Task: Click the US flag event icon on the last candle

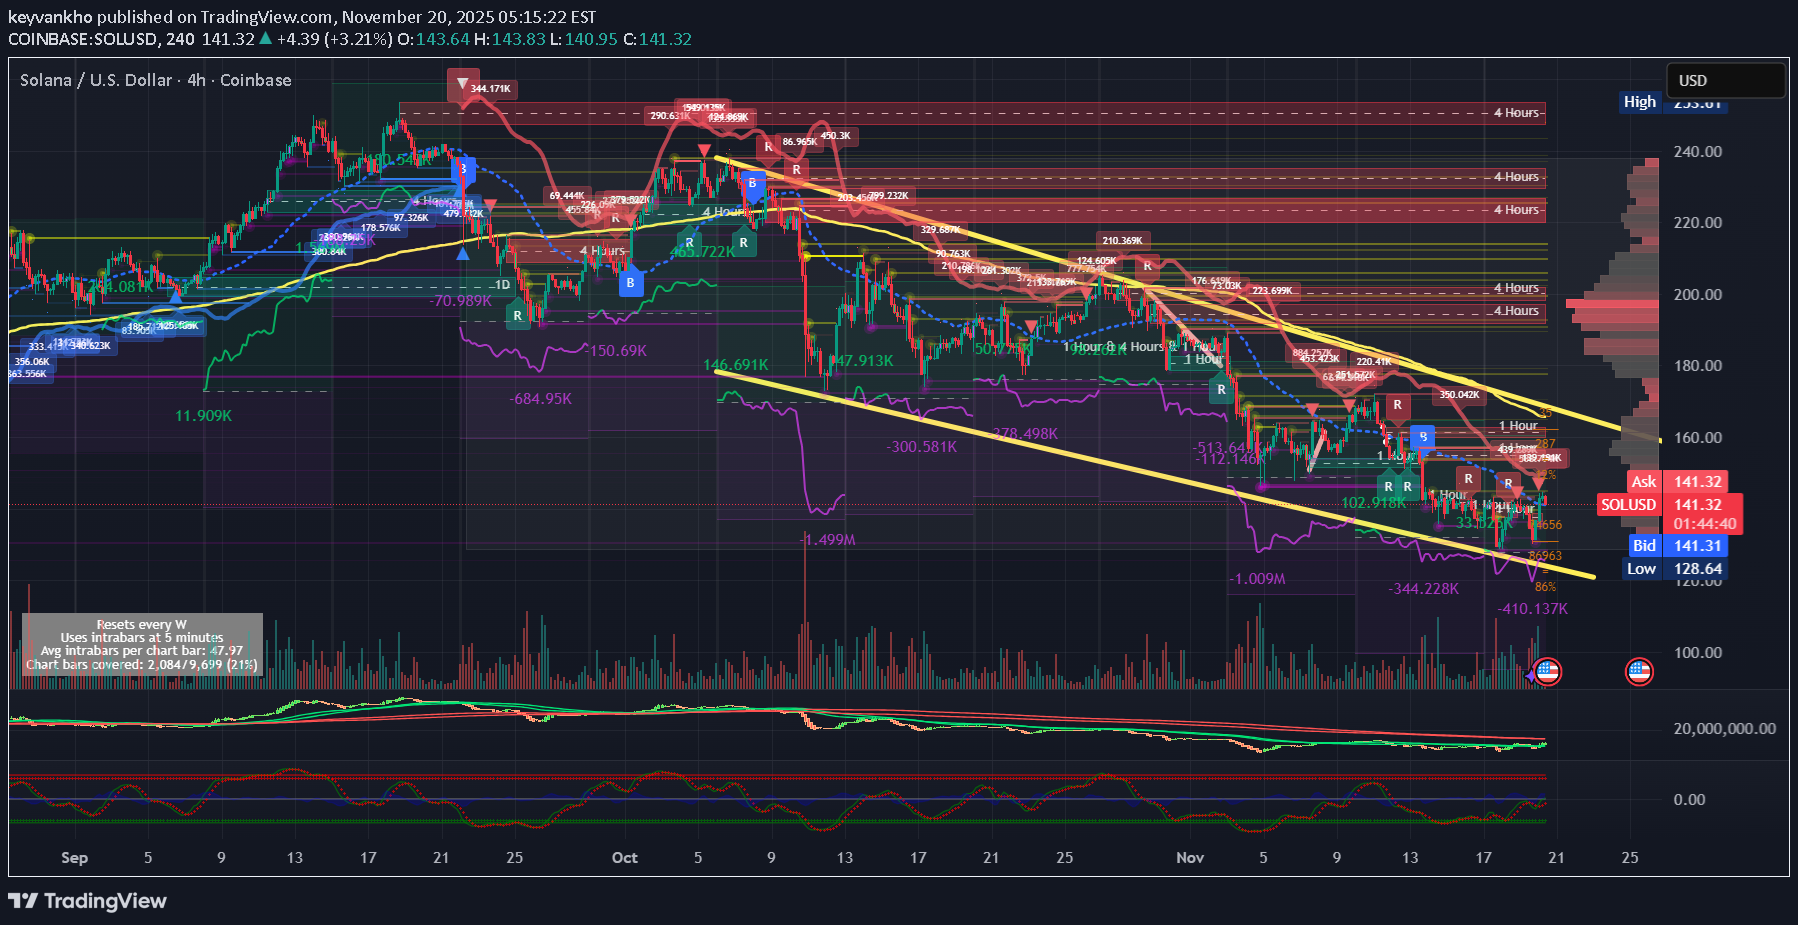Action: click(x=1547, y=671)
